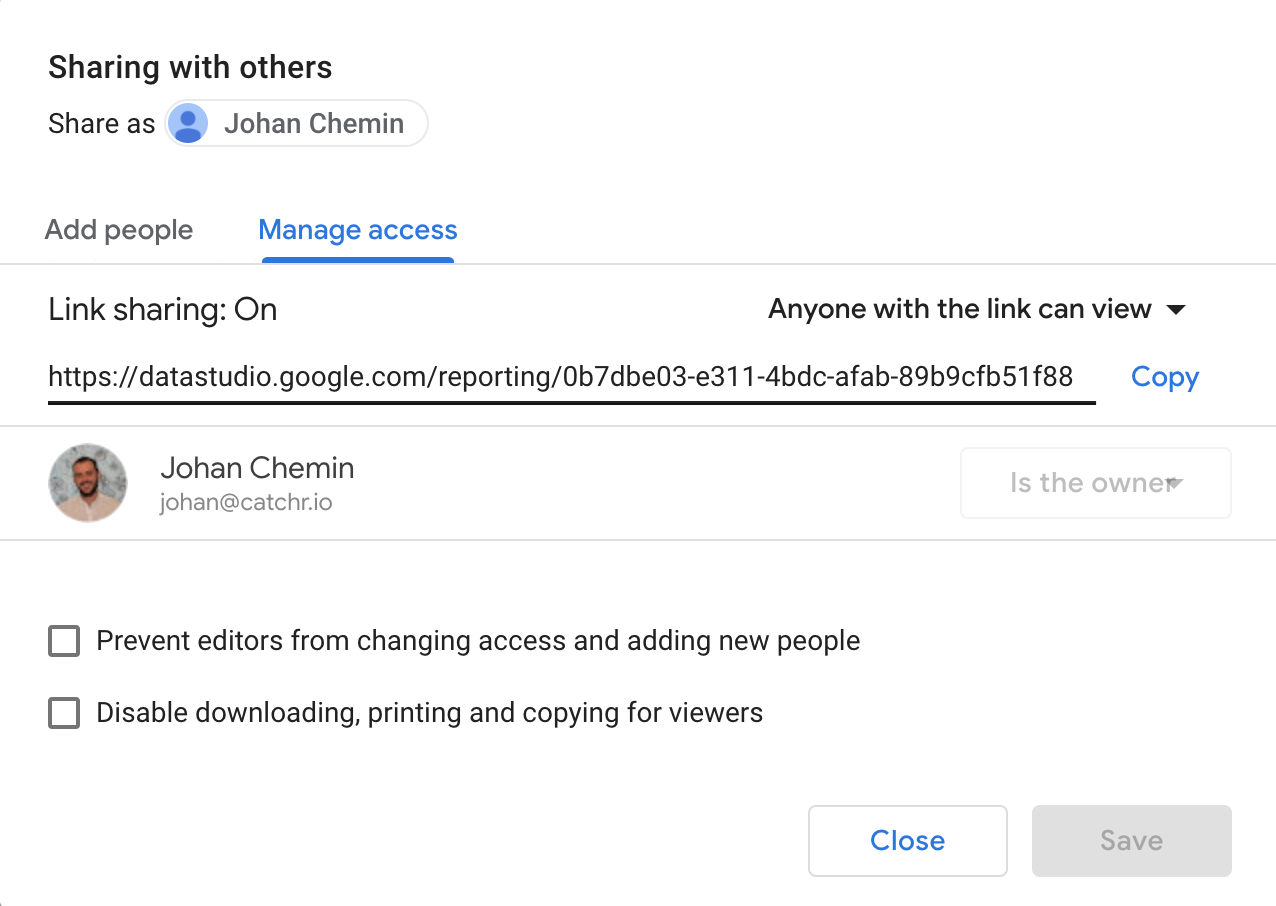Click the Share as Johan Chemin chip
1276x906 pixels.
click(296, 123)
